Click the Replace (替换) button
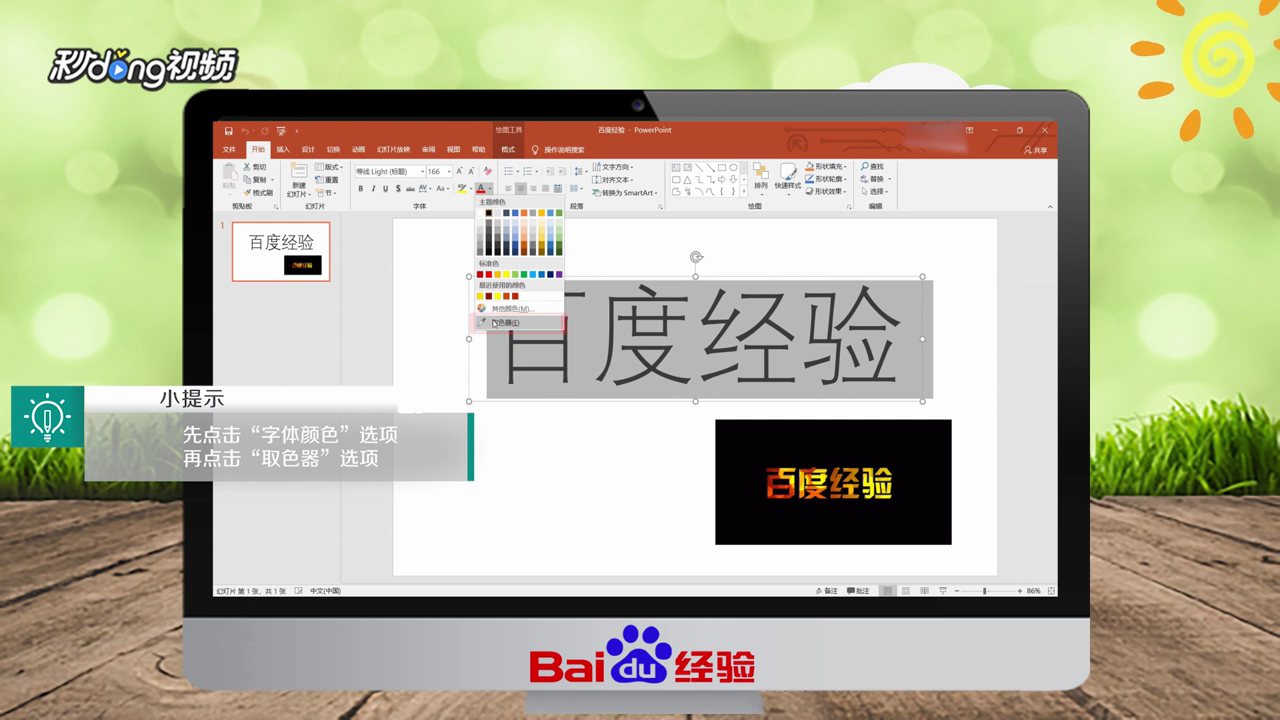 click(x=876, y=179)
